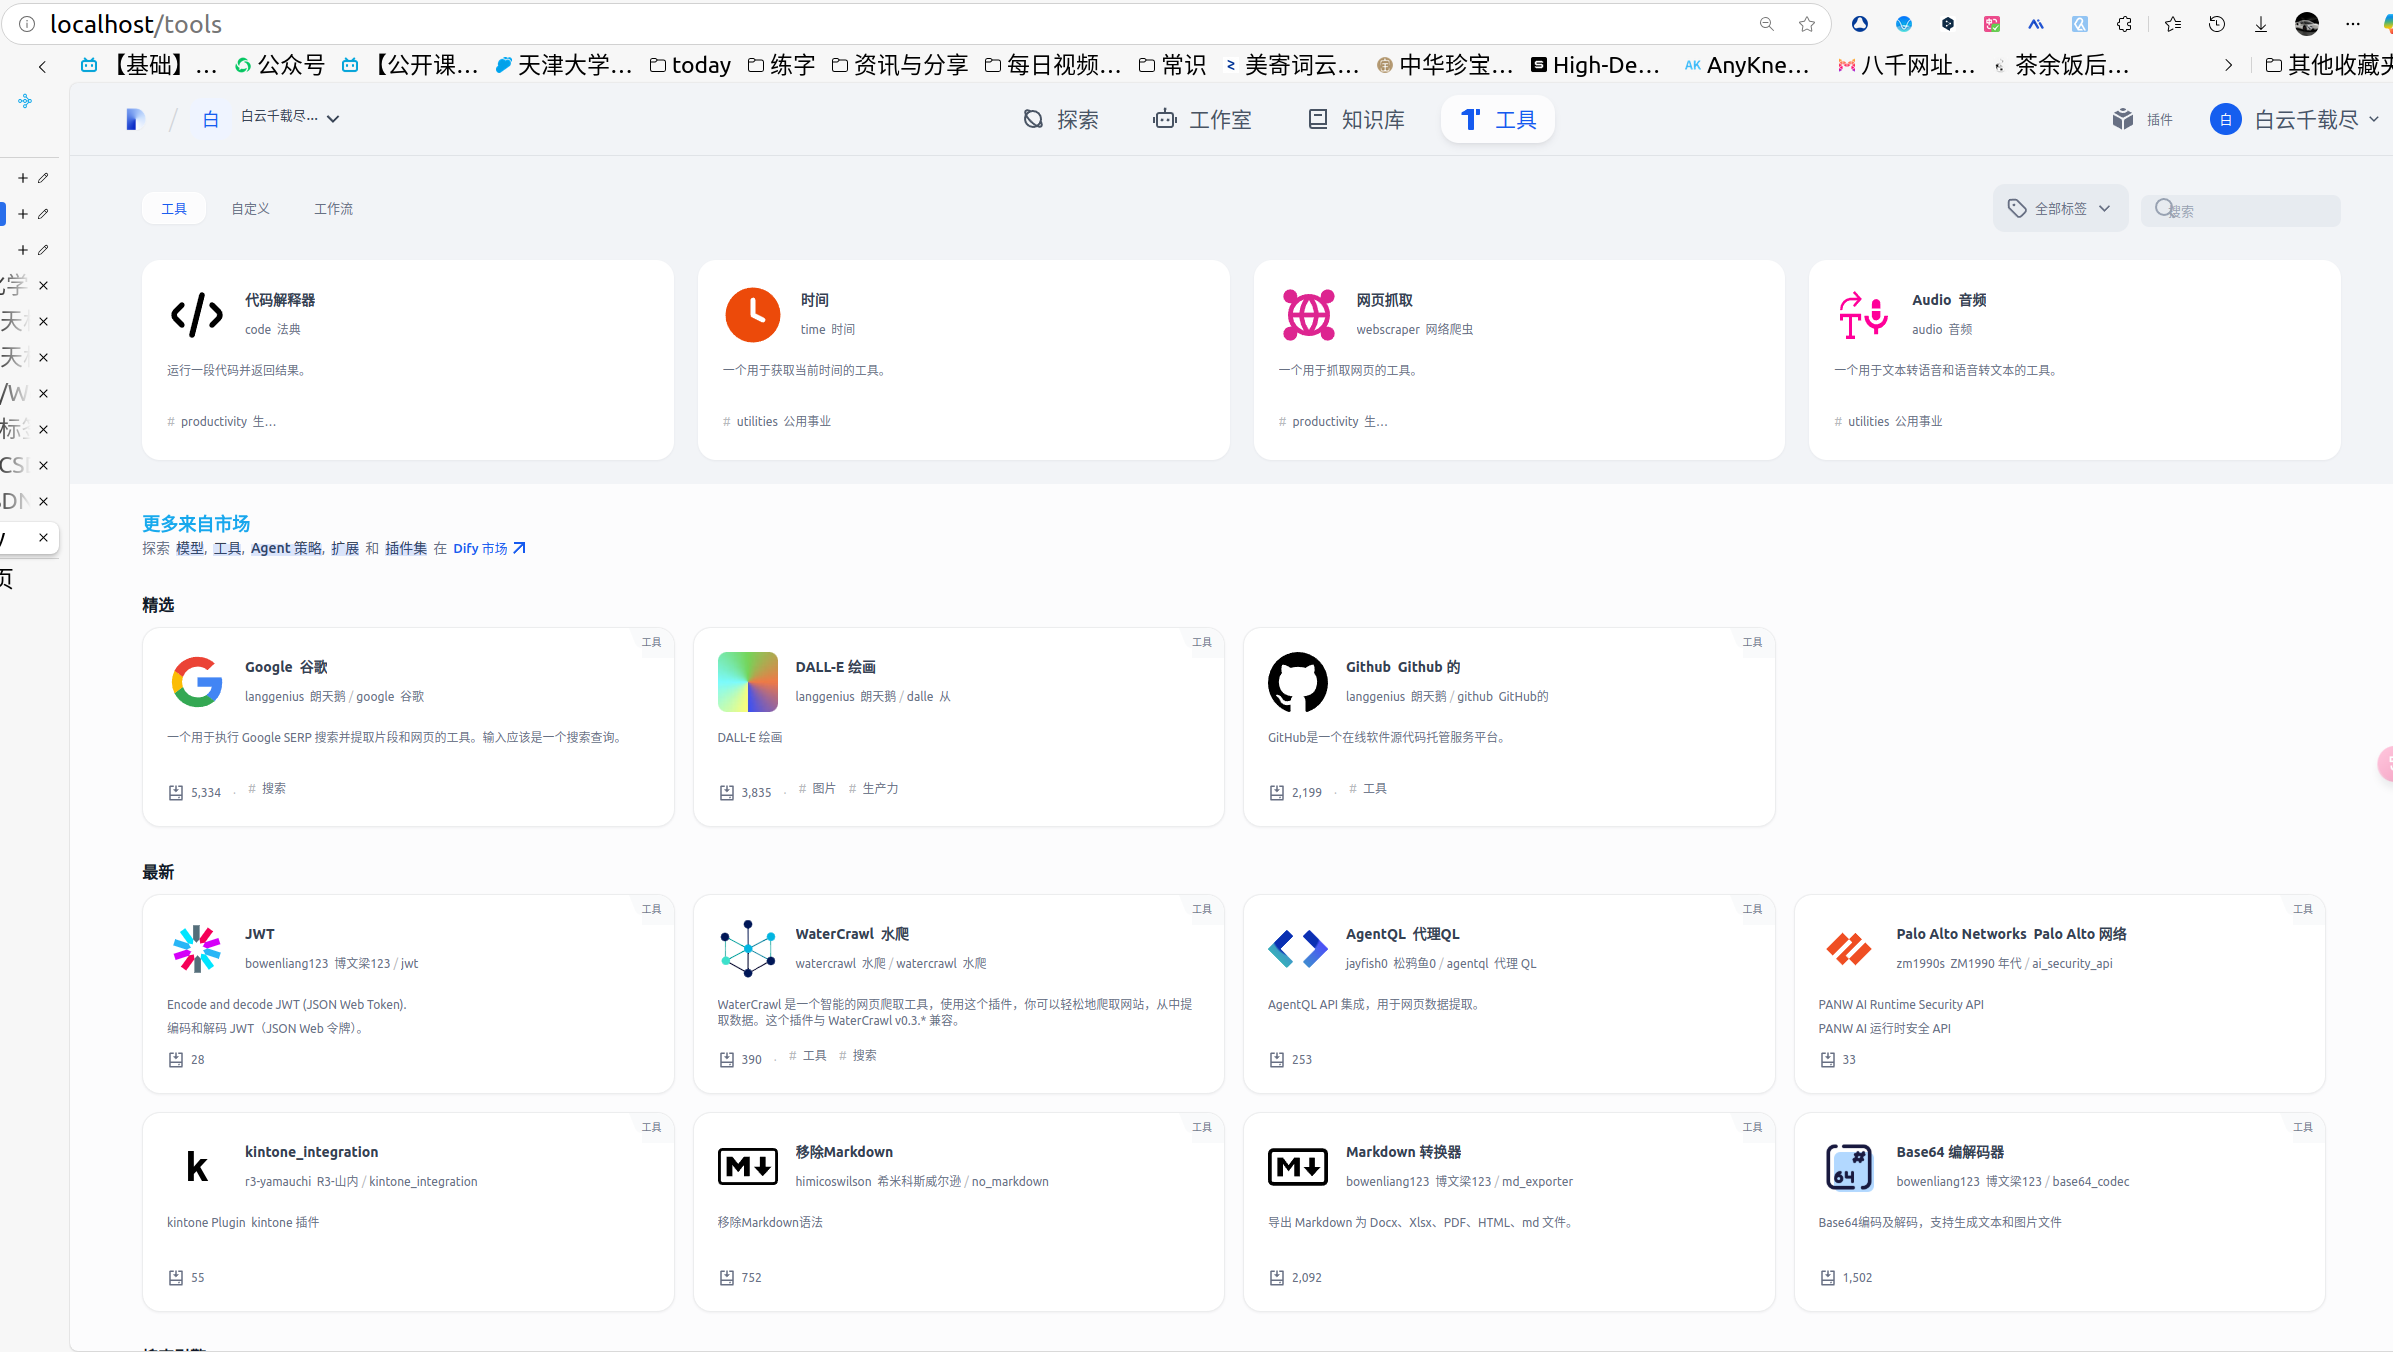
Task: Open the DALL-E 绘画 gradient thumbnail
Action: pyautogui.click(x=747, y=682)
